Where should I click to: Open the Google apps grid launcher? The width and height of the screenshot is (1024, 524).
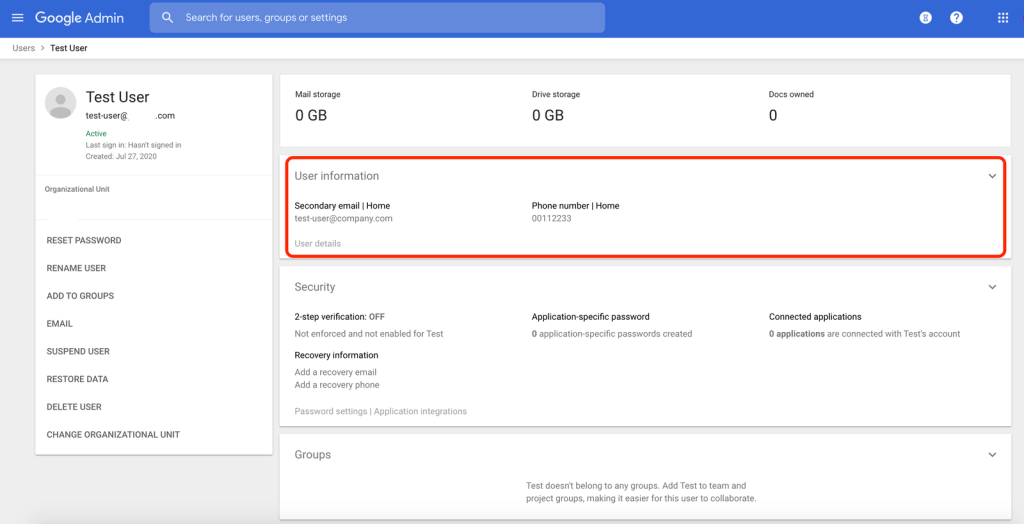(1003, 18)
